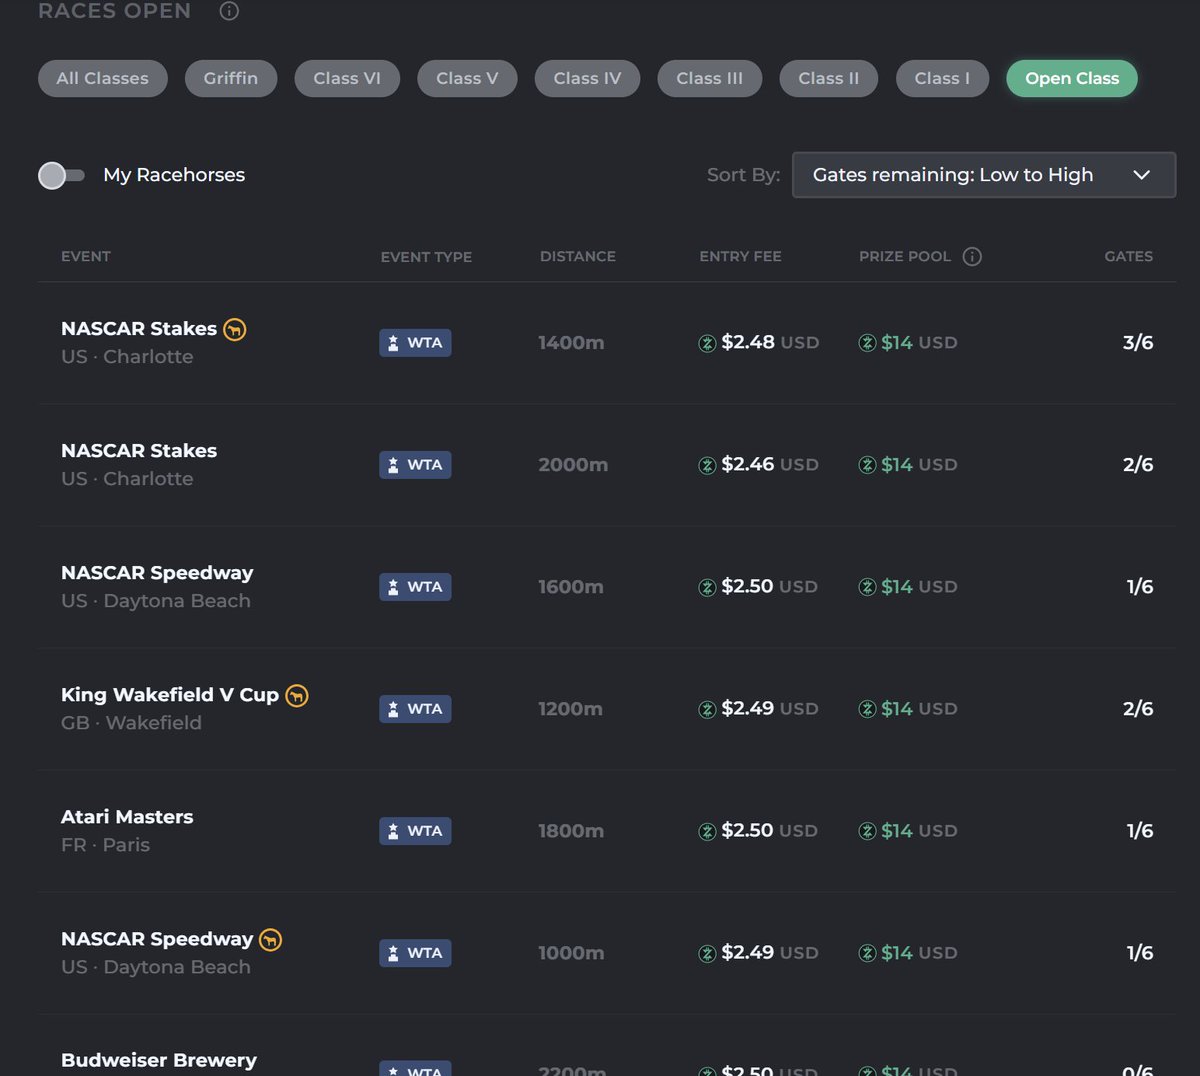The height and width of the screenshot is (1076, 1200).
Task: Click the 3/6 gates value
Action: (x=1138, y=343)
